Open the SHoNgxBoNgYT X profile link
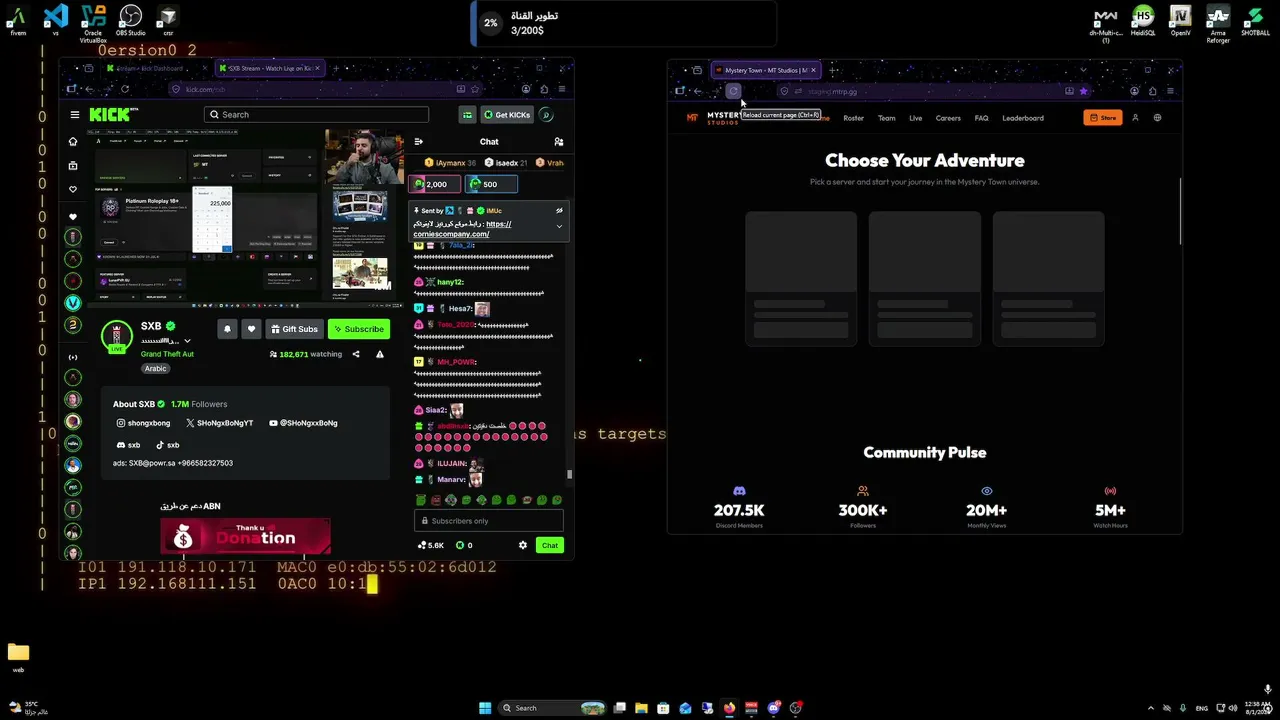This screenshot has height=720, width=1280. pos(220,423)
